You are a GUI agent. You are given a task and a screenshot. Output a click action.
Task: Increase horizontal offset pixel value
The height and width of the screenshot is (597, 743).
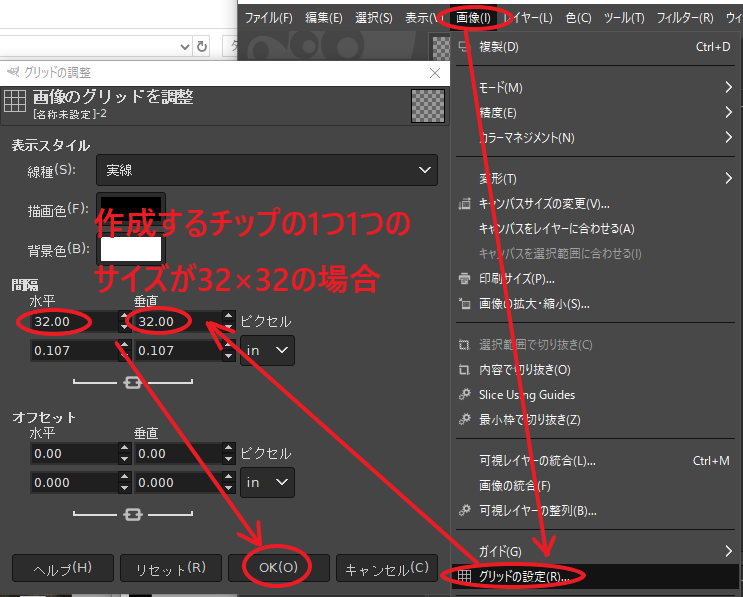[x=125, y=448]
